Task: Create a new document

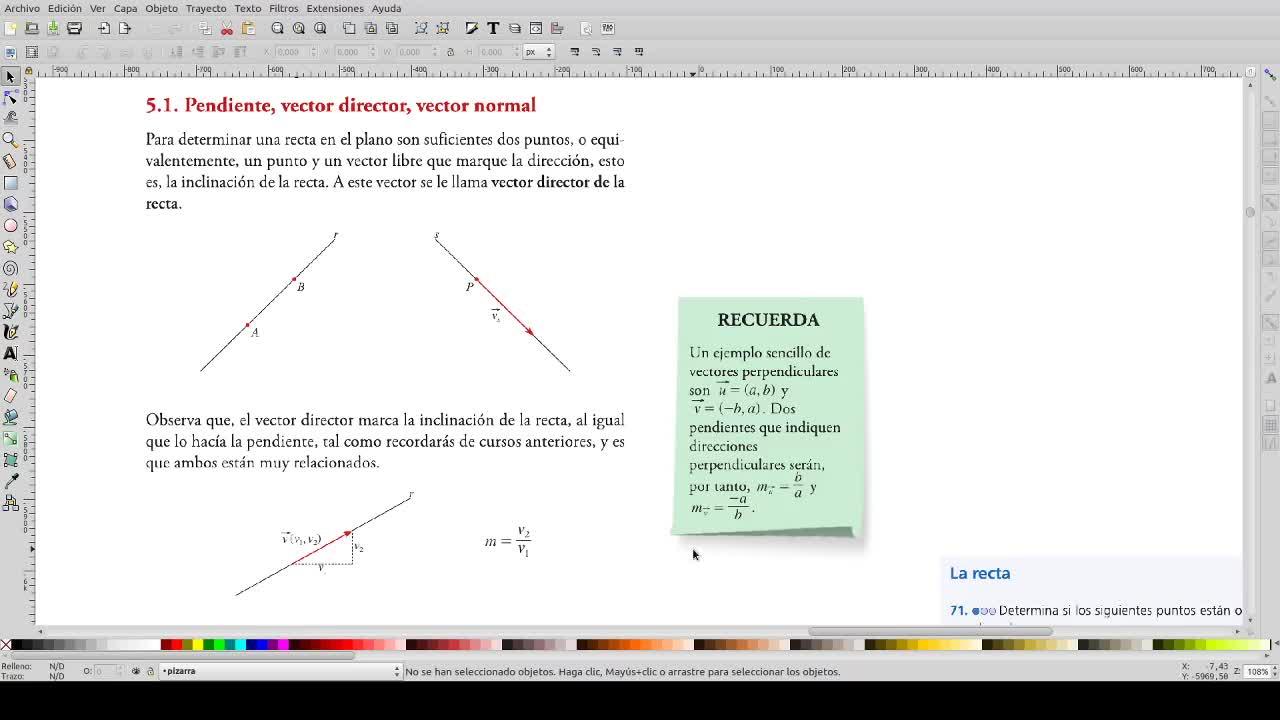Action: coord(11,28)
